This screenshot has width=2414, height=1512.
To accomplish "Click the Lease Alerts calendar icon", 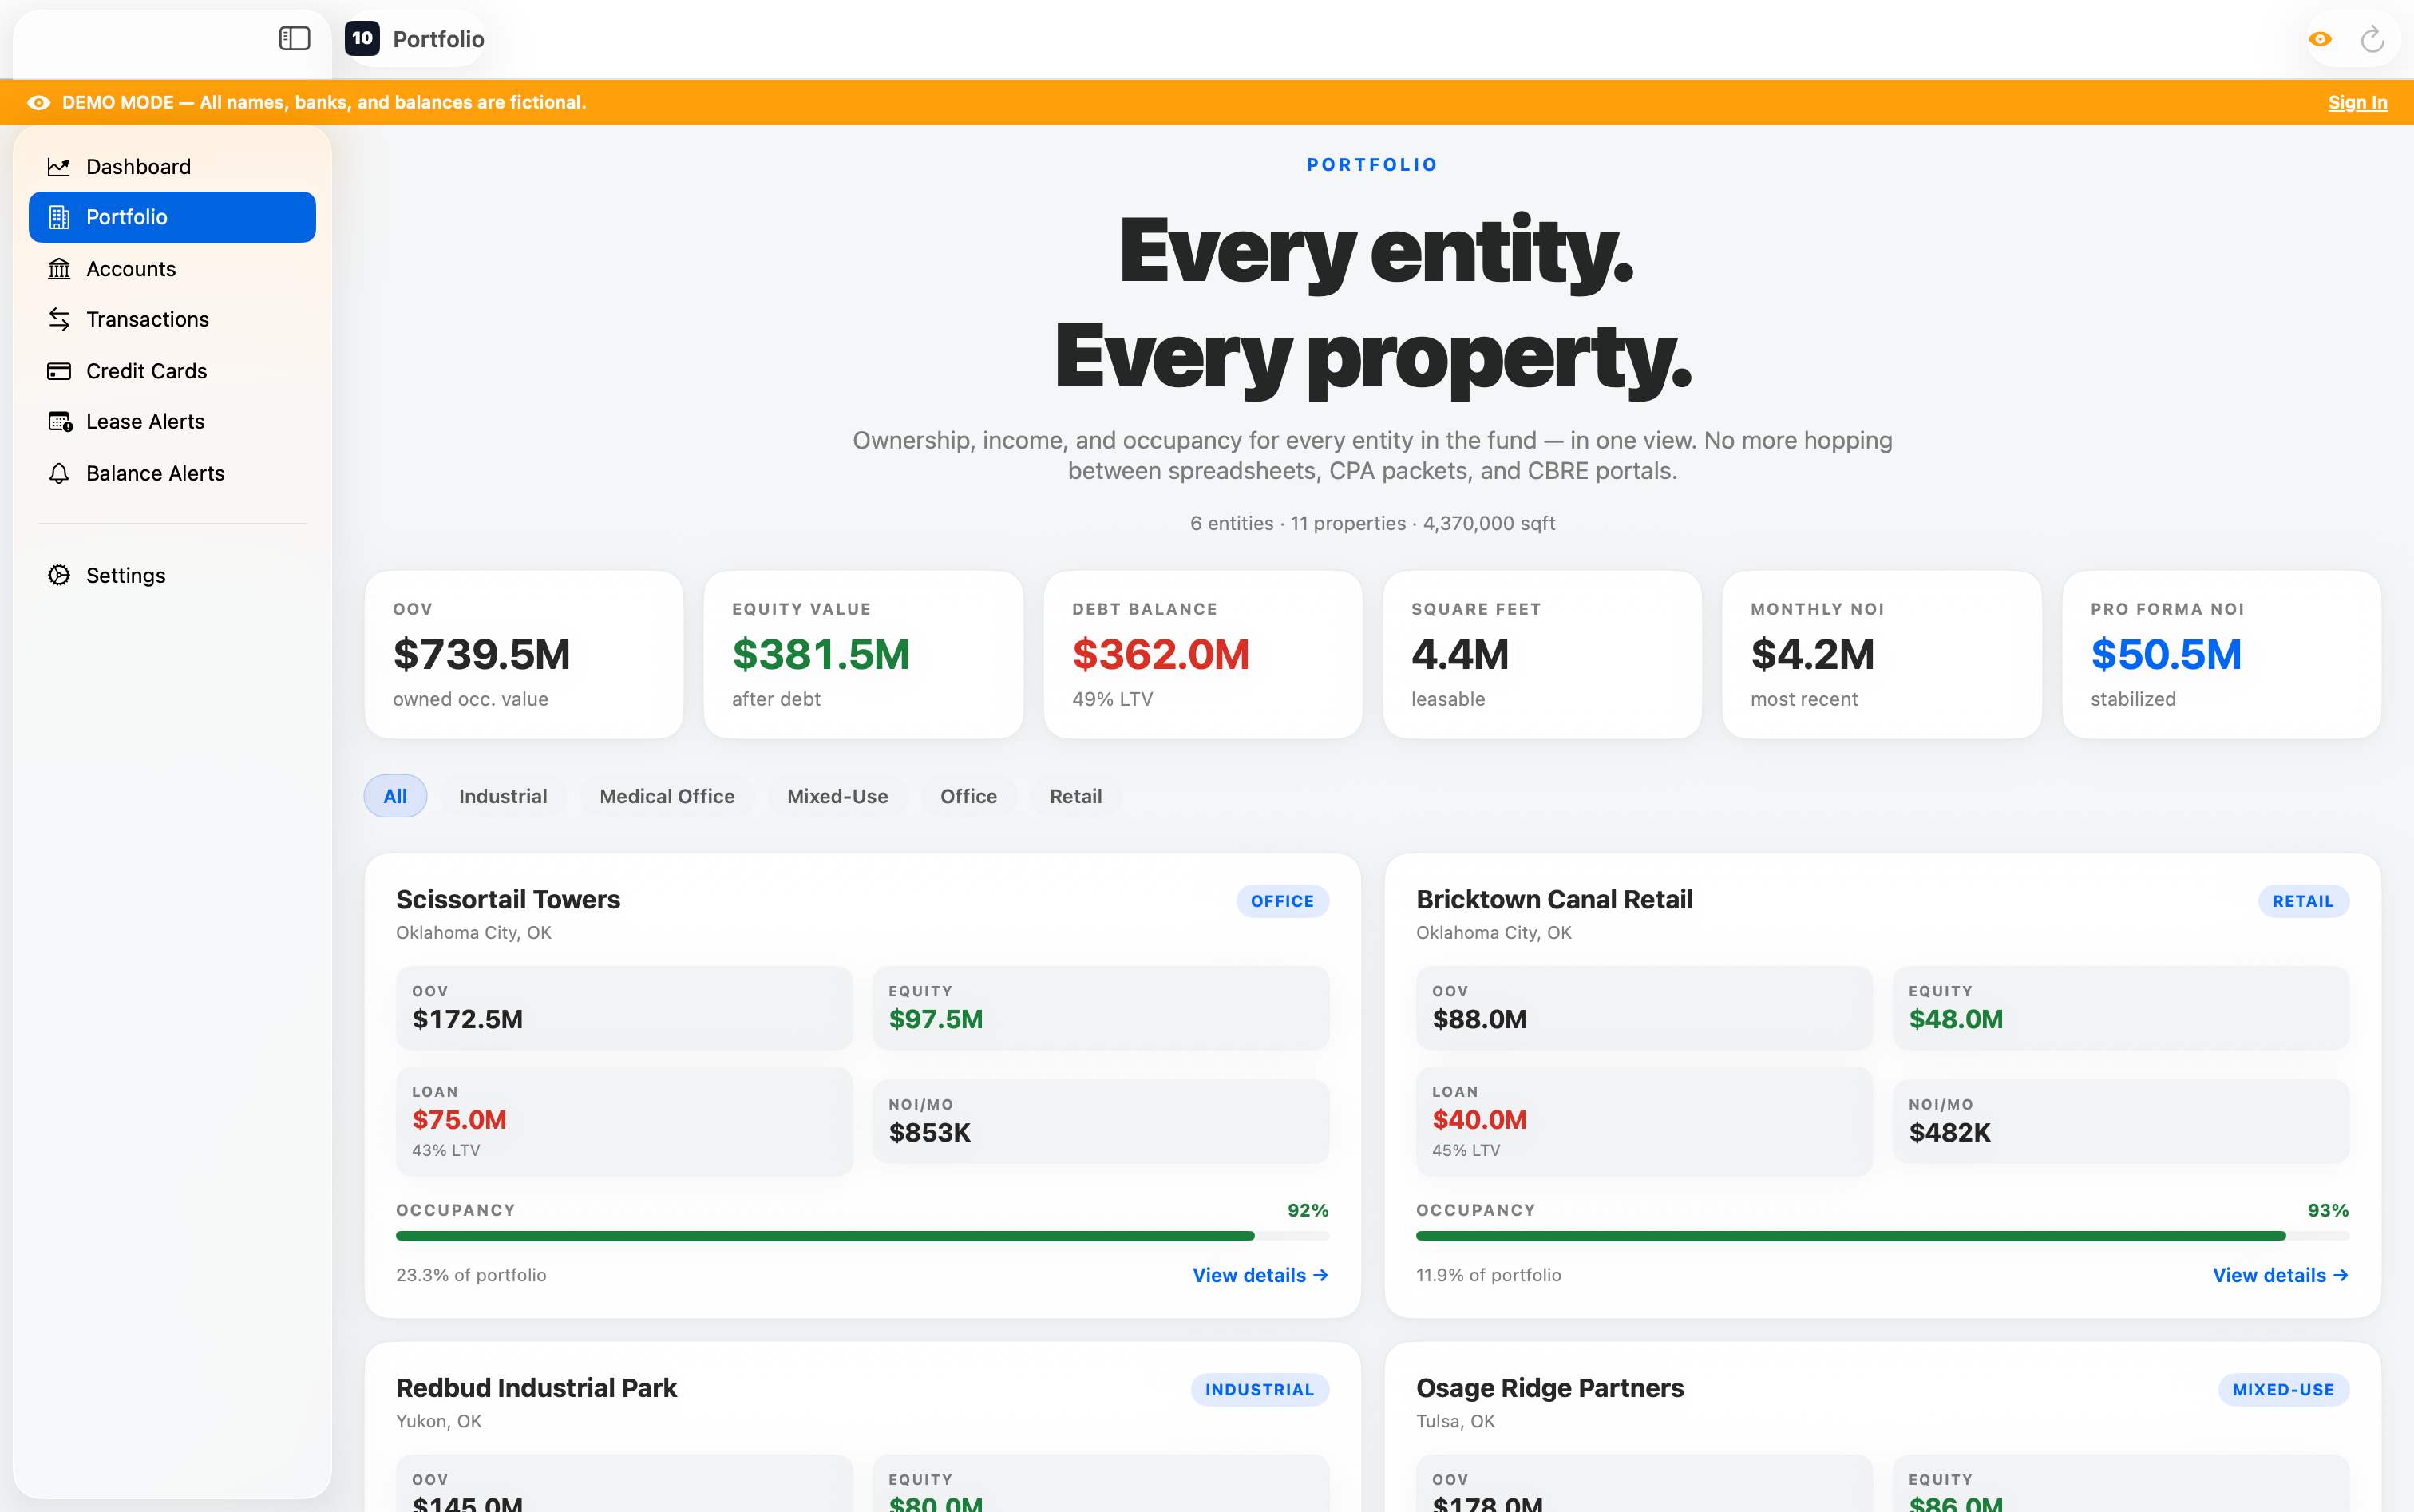I will click(59, 422).
